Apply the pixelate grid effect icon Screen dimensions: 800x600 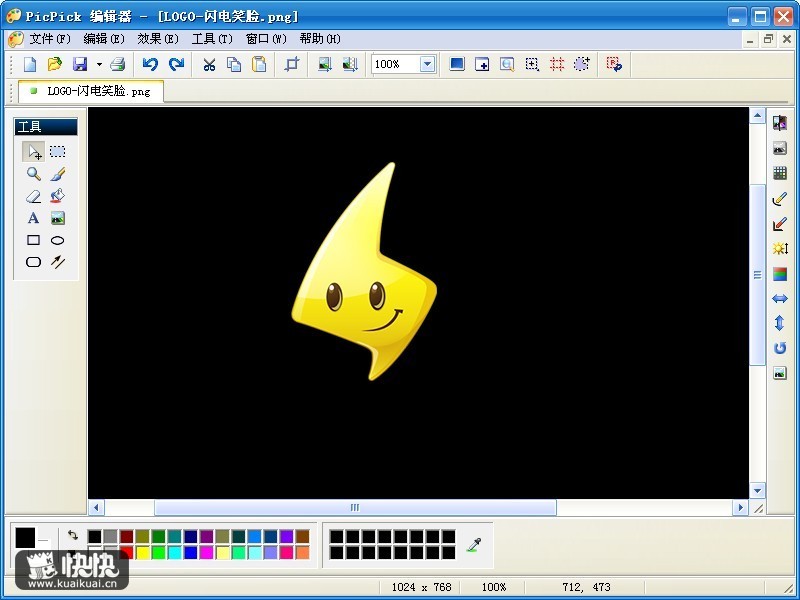click(x=780, y=173)
